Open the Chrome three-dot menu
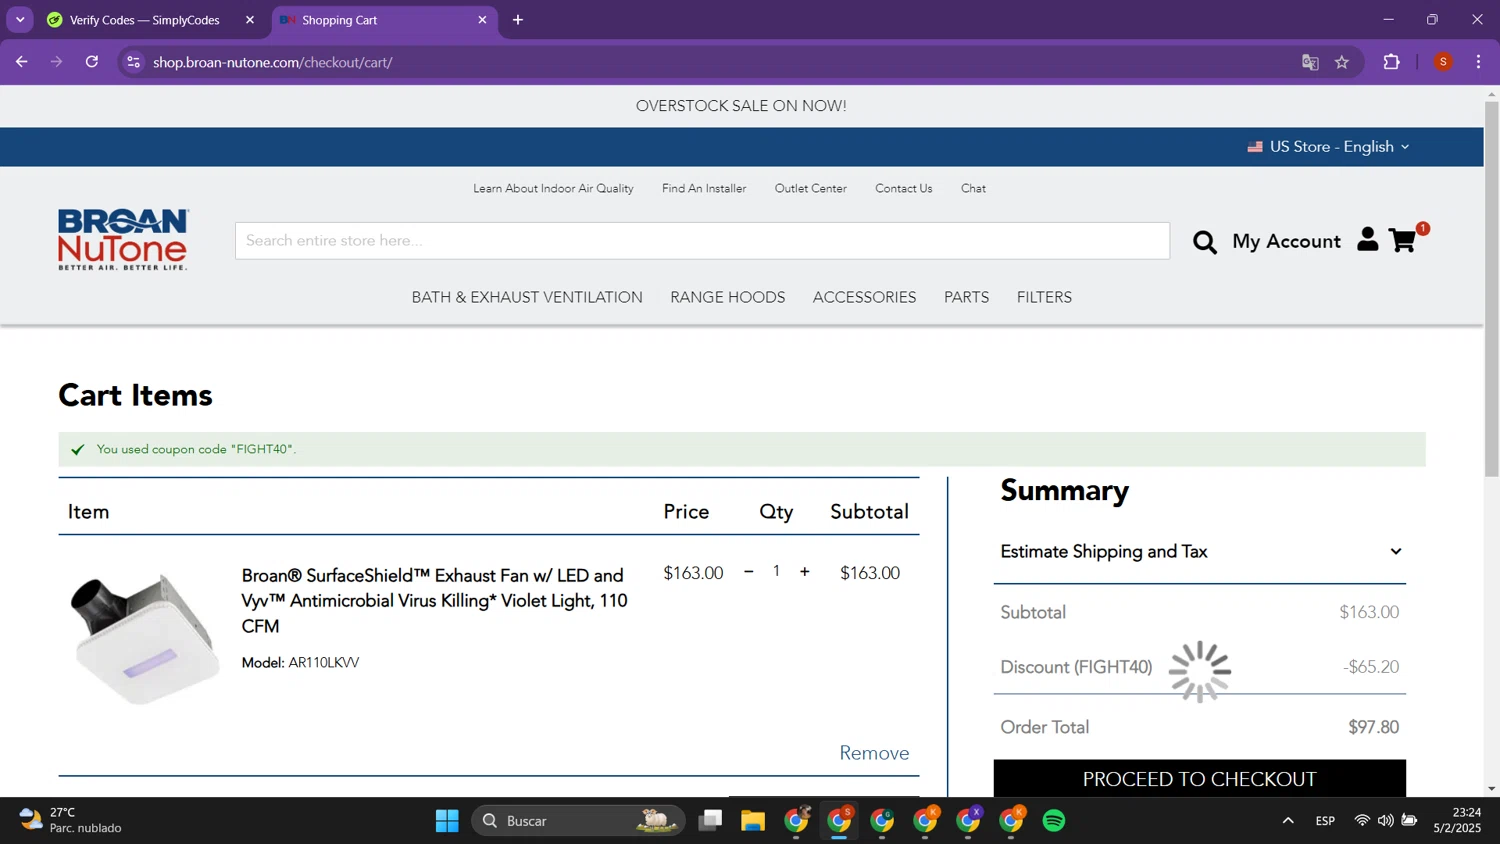Viewport: 1500px width, 844px height. (1478, 62)
